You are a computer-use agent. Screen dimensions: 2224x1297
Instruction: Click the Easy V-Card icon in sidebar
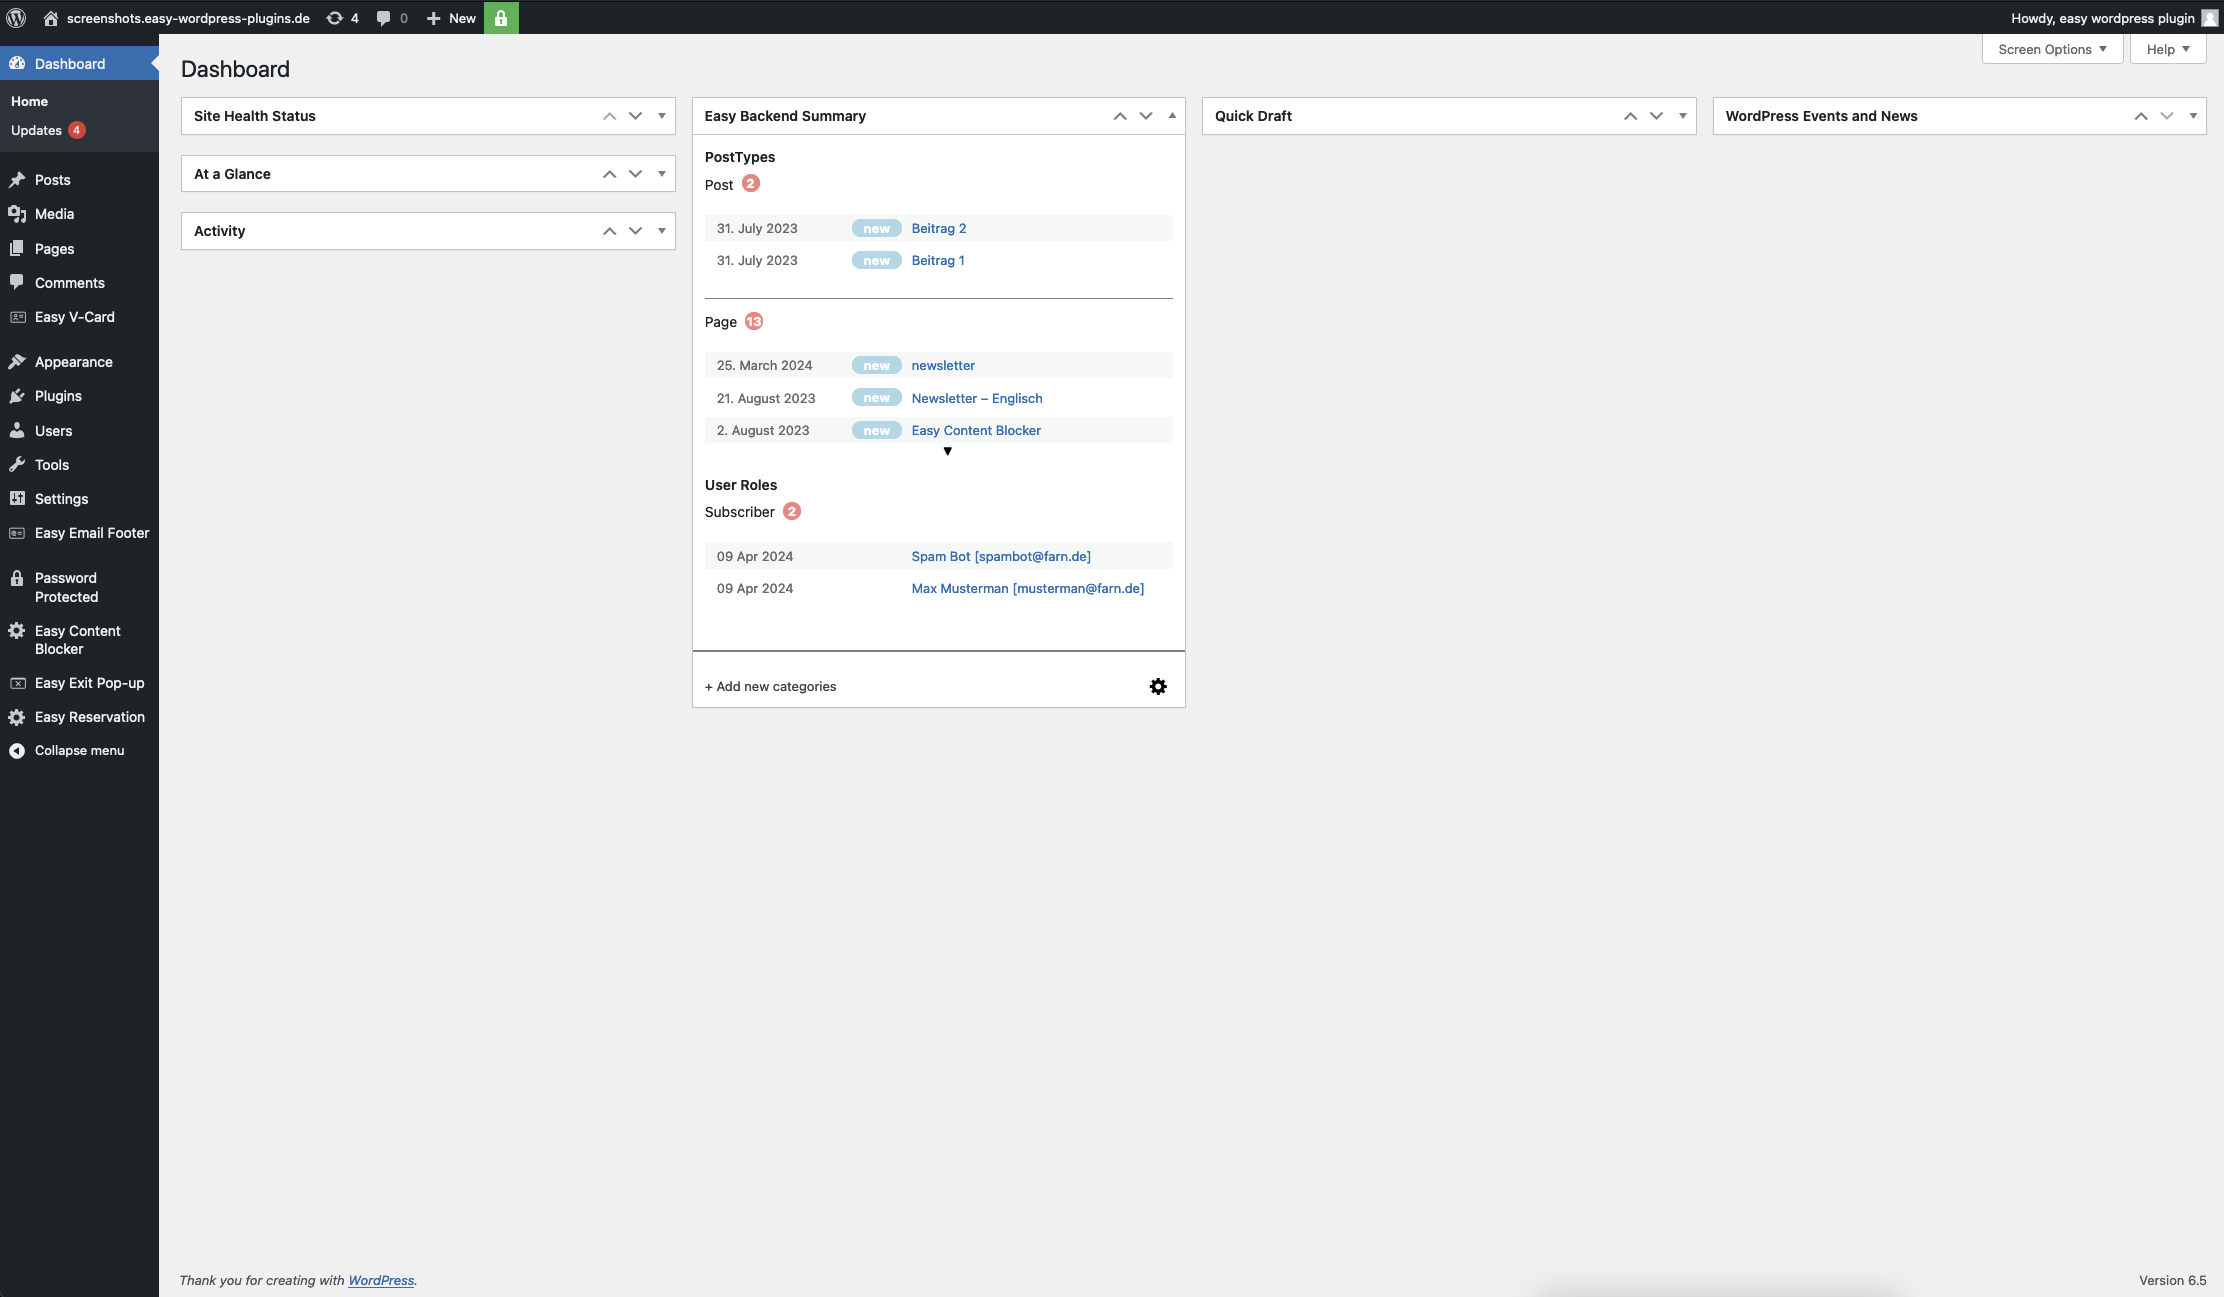tap(17, 317)
